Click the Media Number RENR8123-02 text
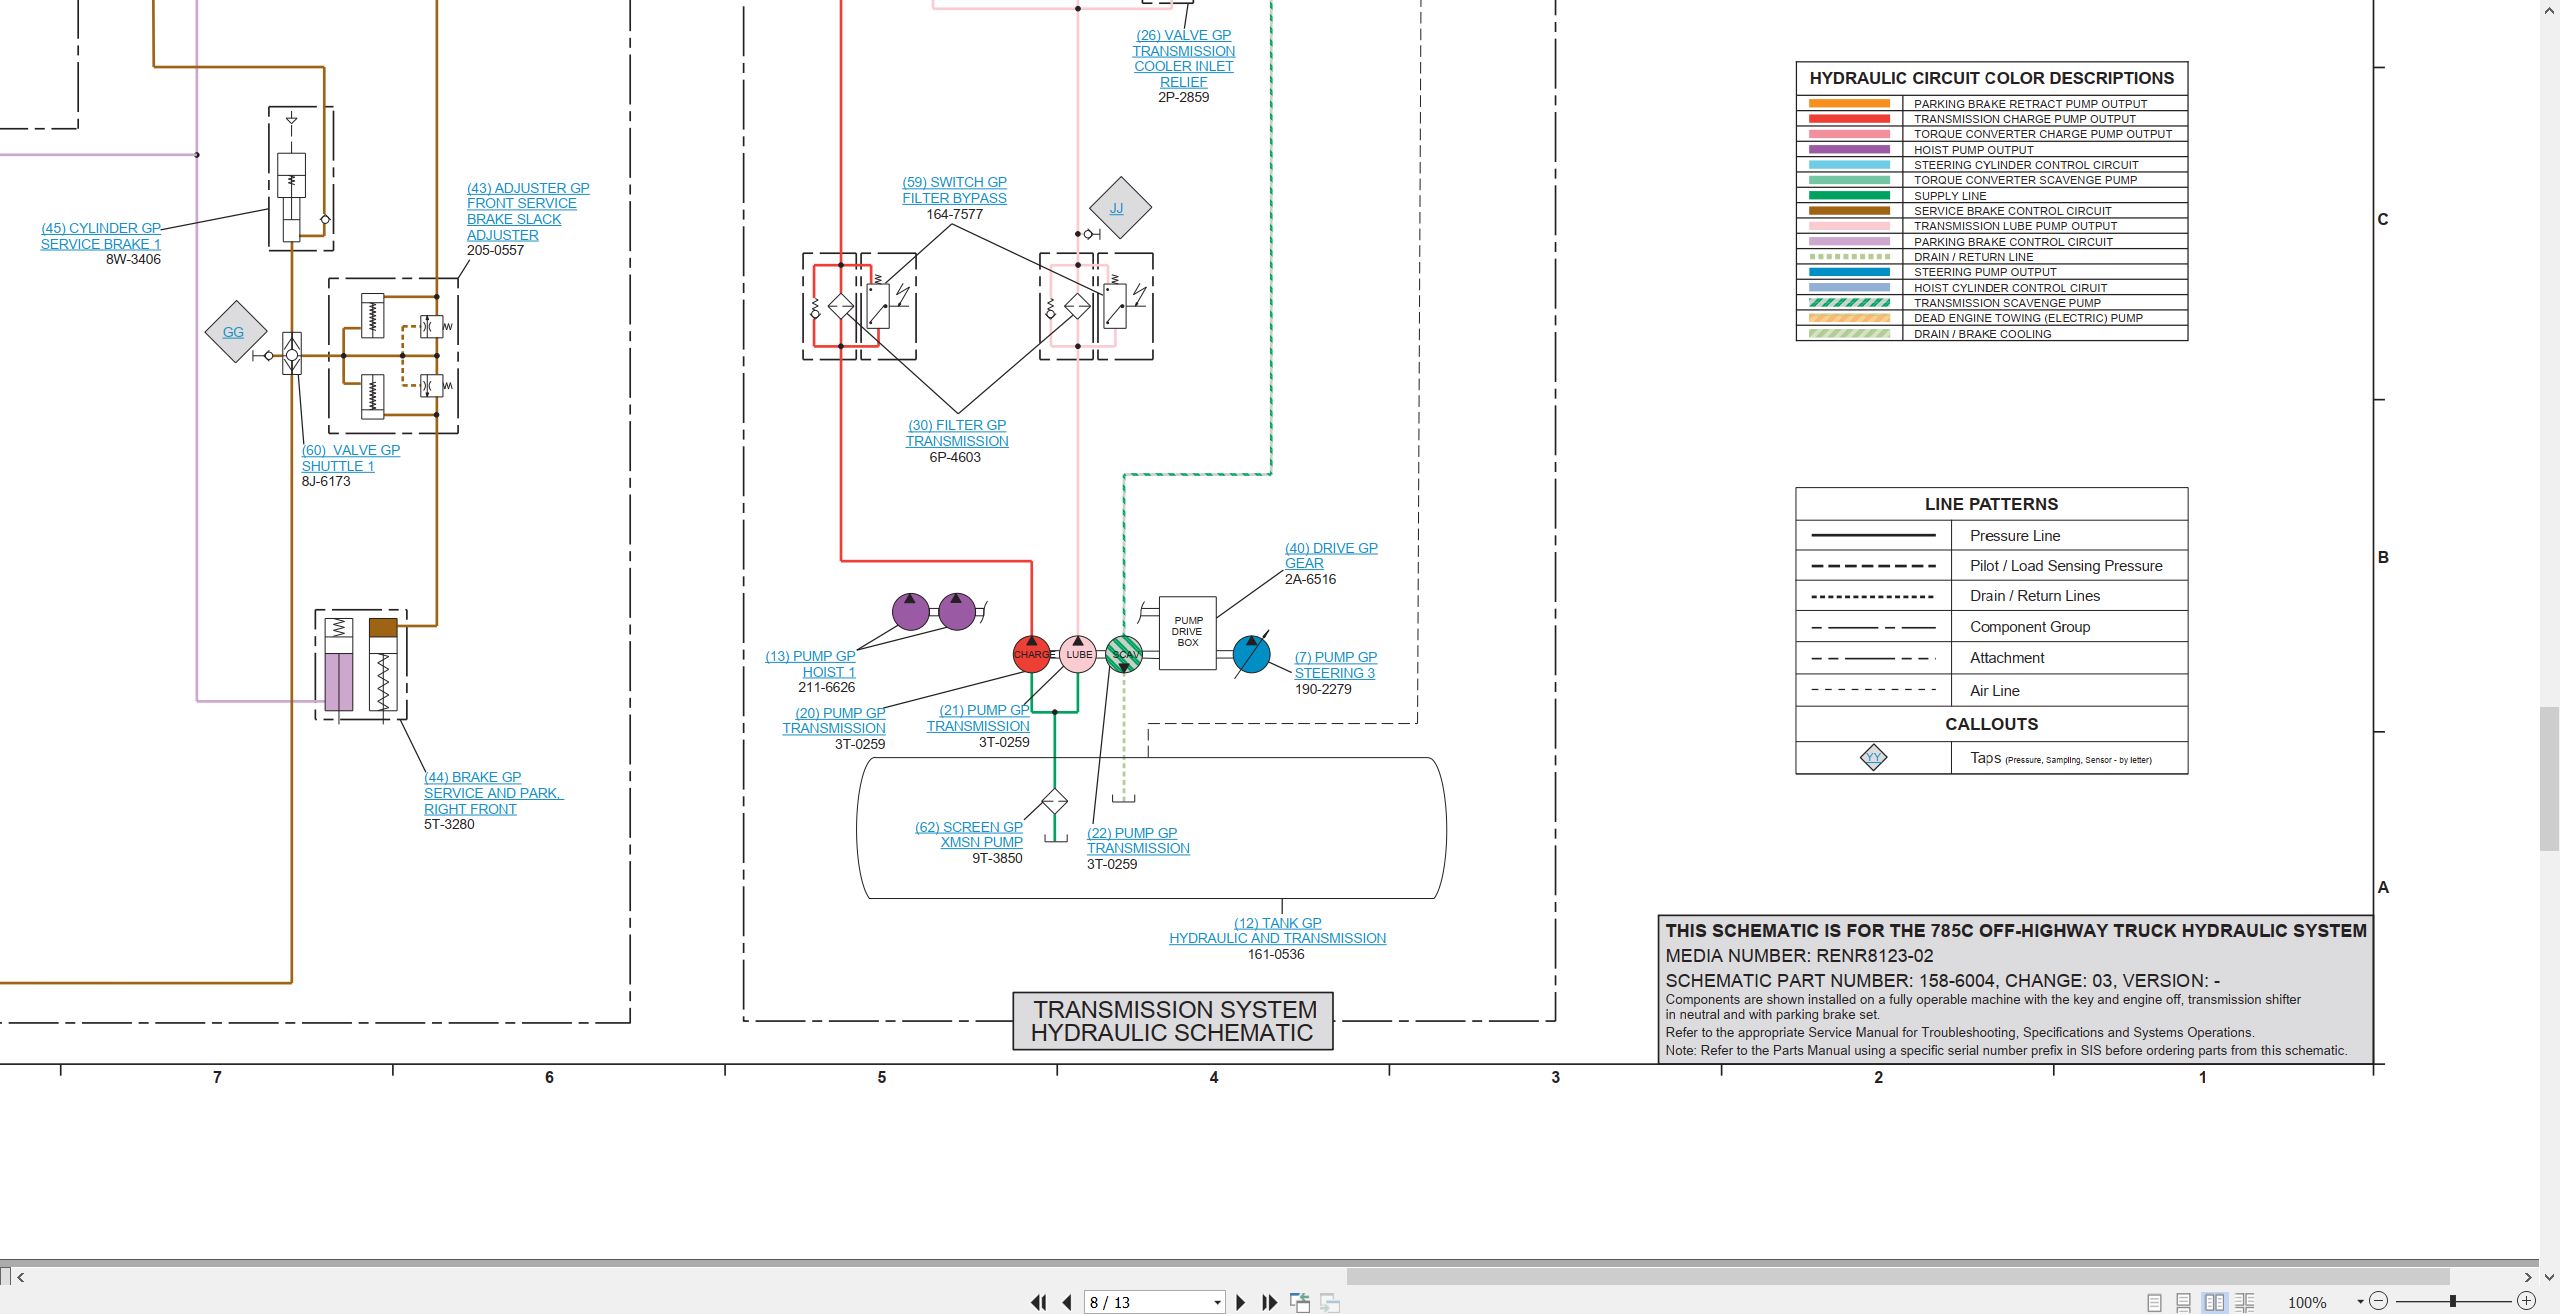 [1799, 956]
